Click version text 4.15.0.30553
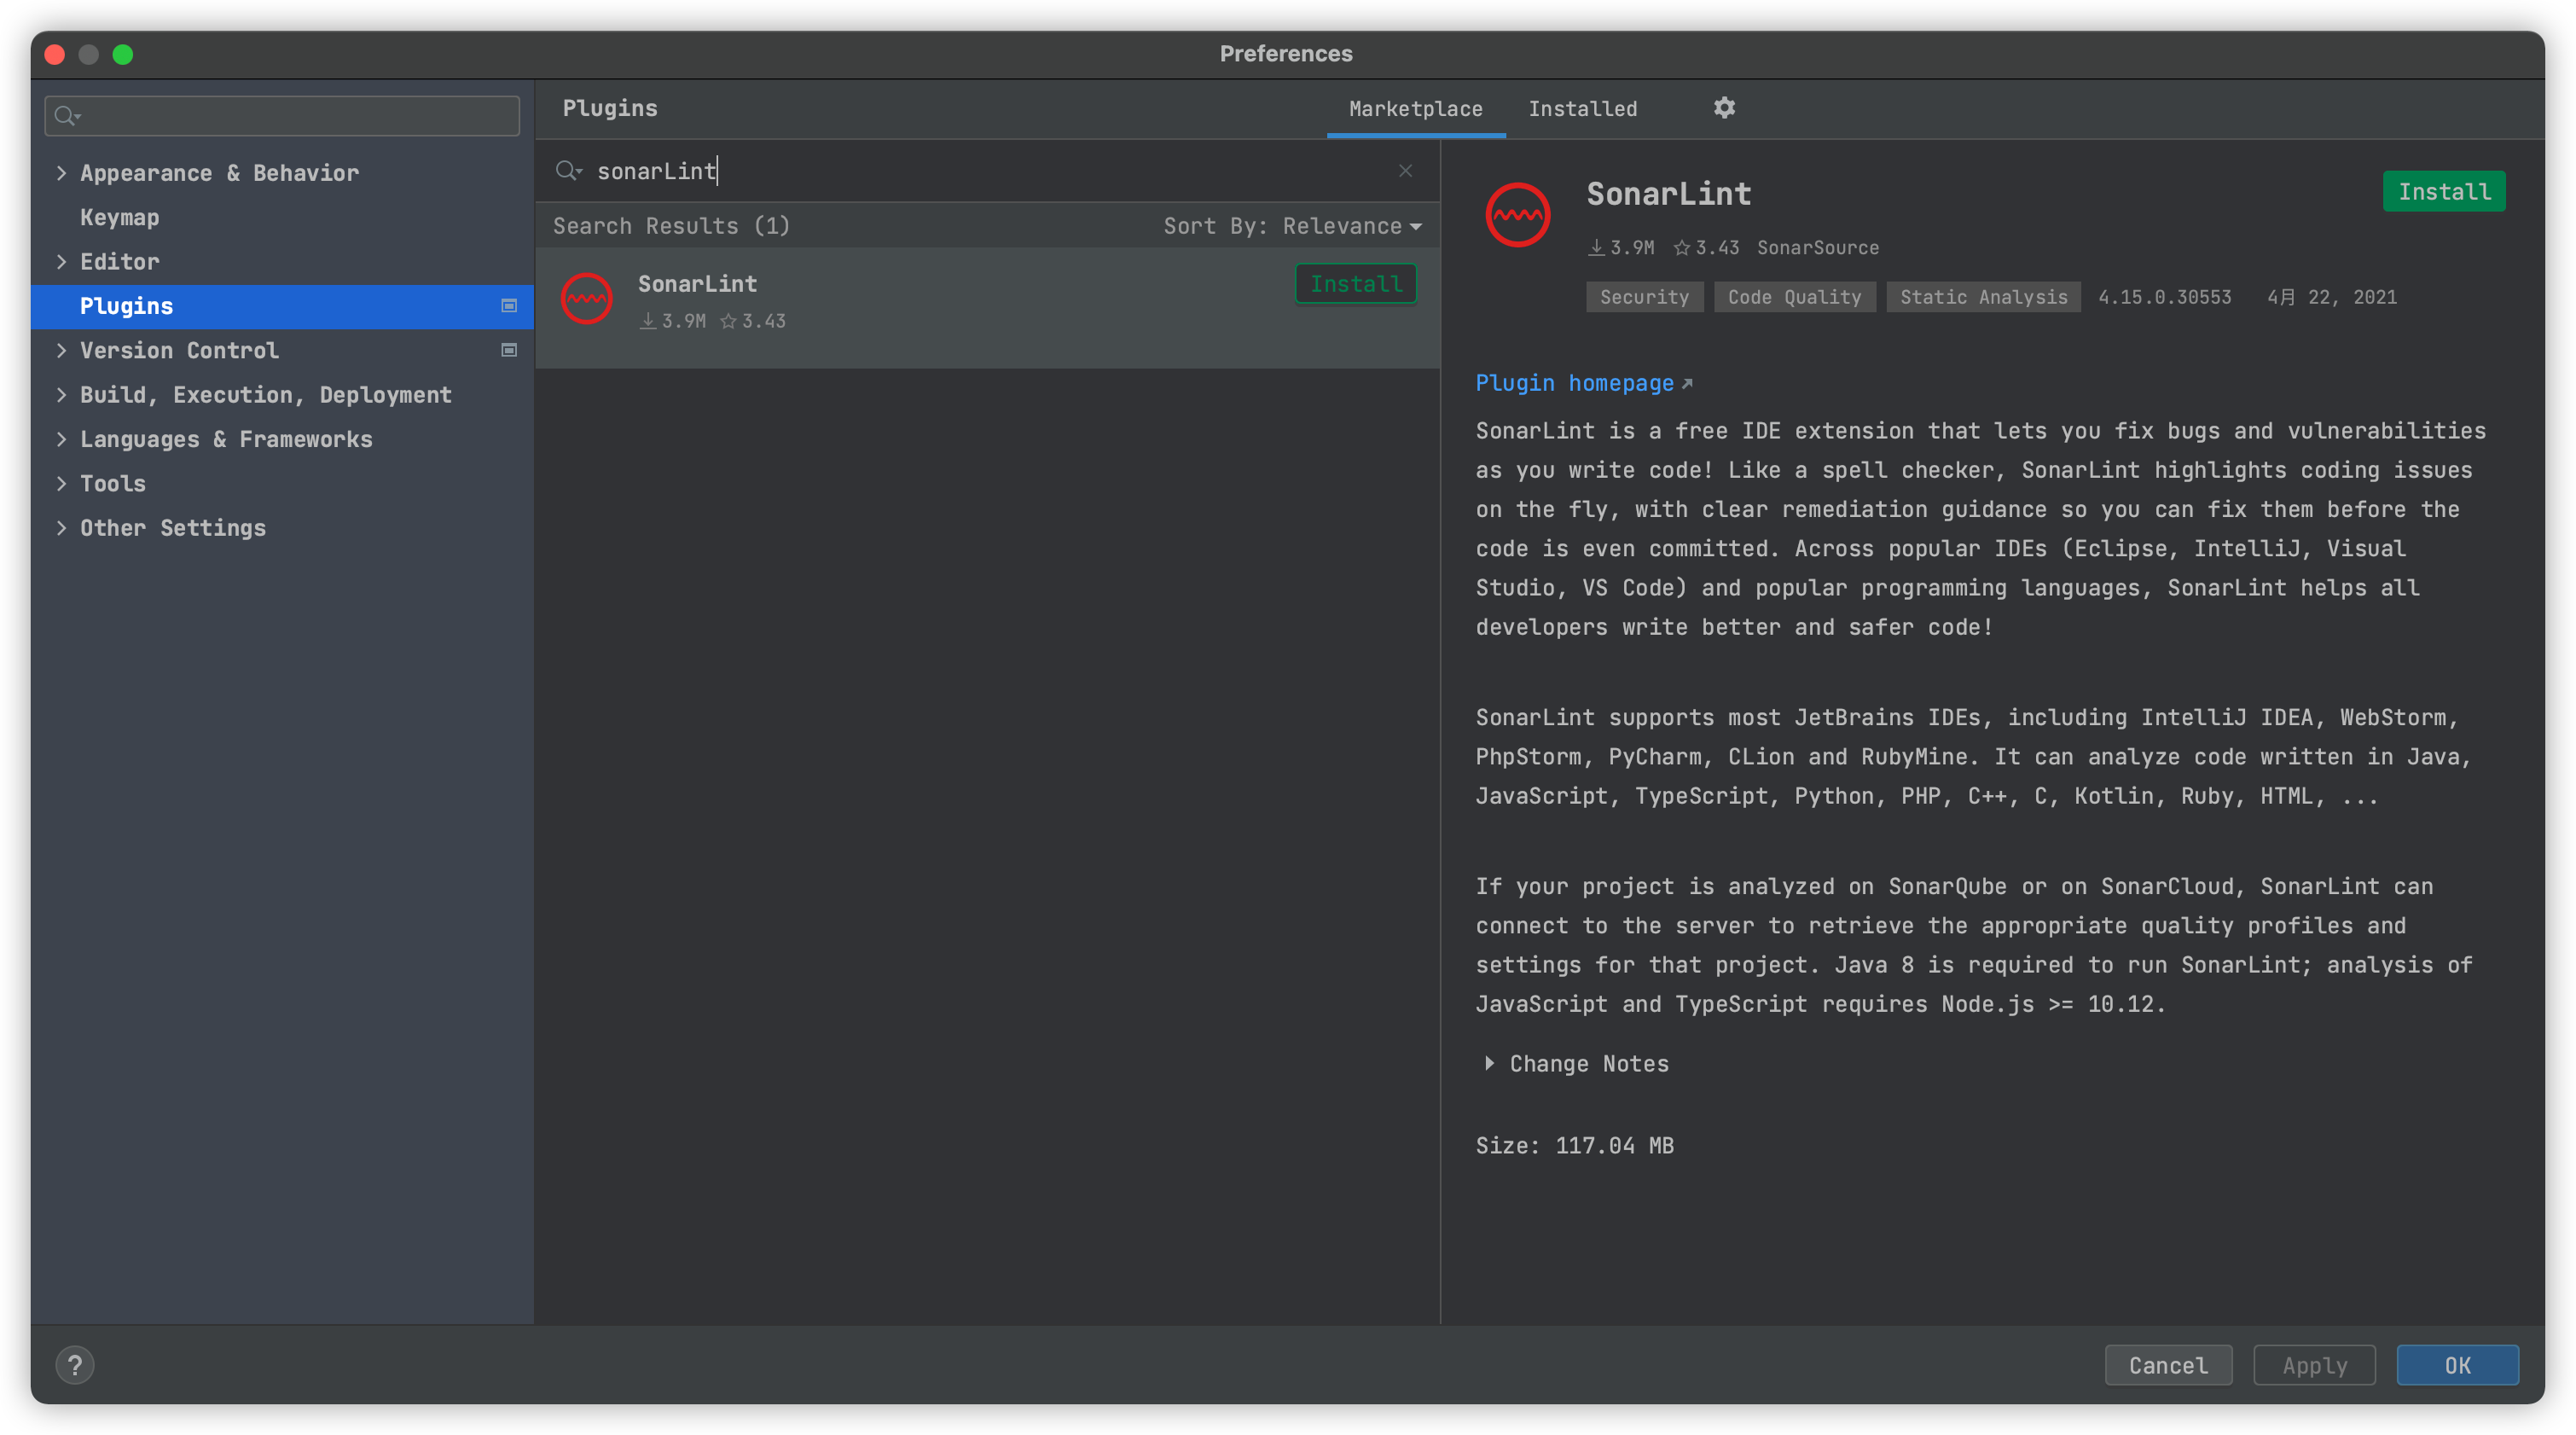This screenshot has width=2576, height=1435. [x=2164, y=297]
